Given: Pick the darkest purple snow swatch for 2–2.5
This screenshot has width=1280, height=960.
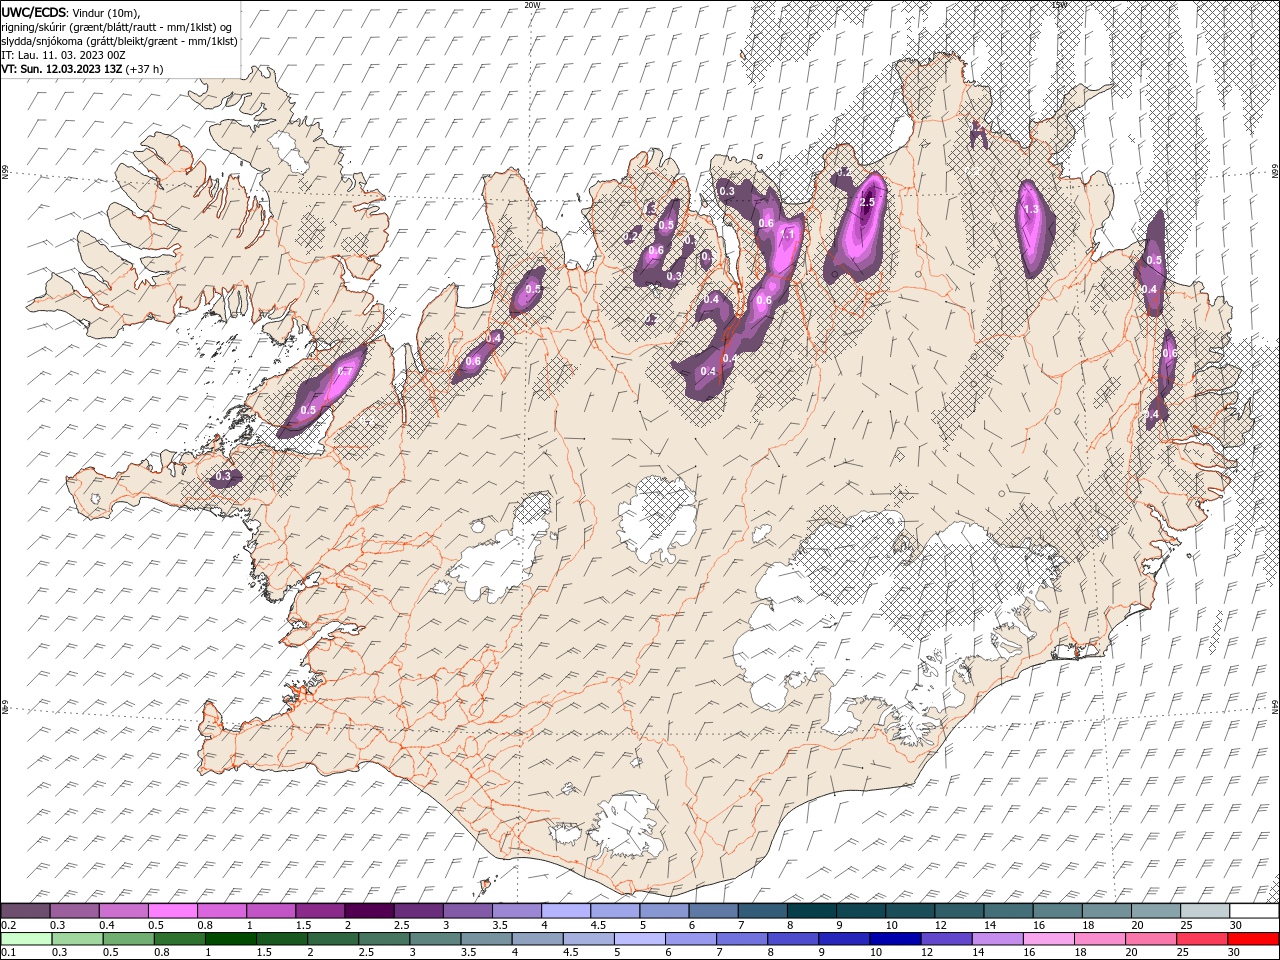Looking at the screenshot, I should 368,911.
